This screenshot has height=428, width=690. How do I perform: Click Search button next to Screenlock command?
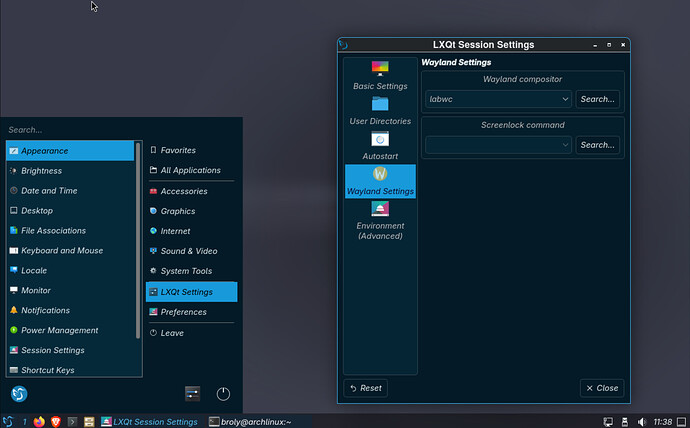[597, 145]
